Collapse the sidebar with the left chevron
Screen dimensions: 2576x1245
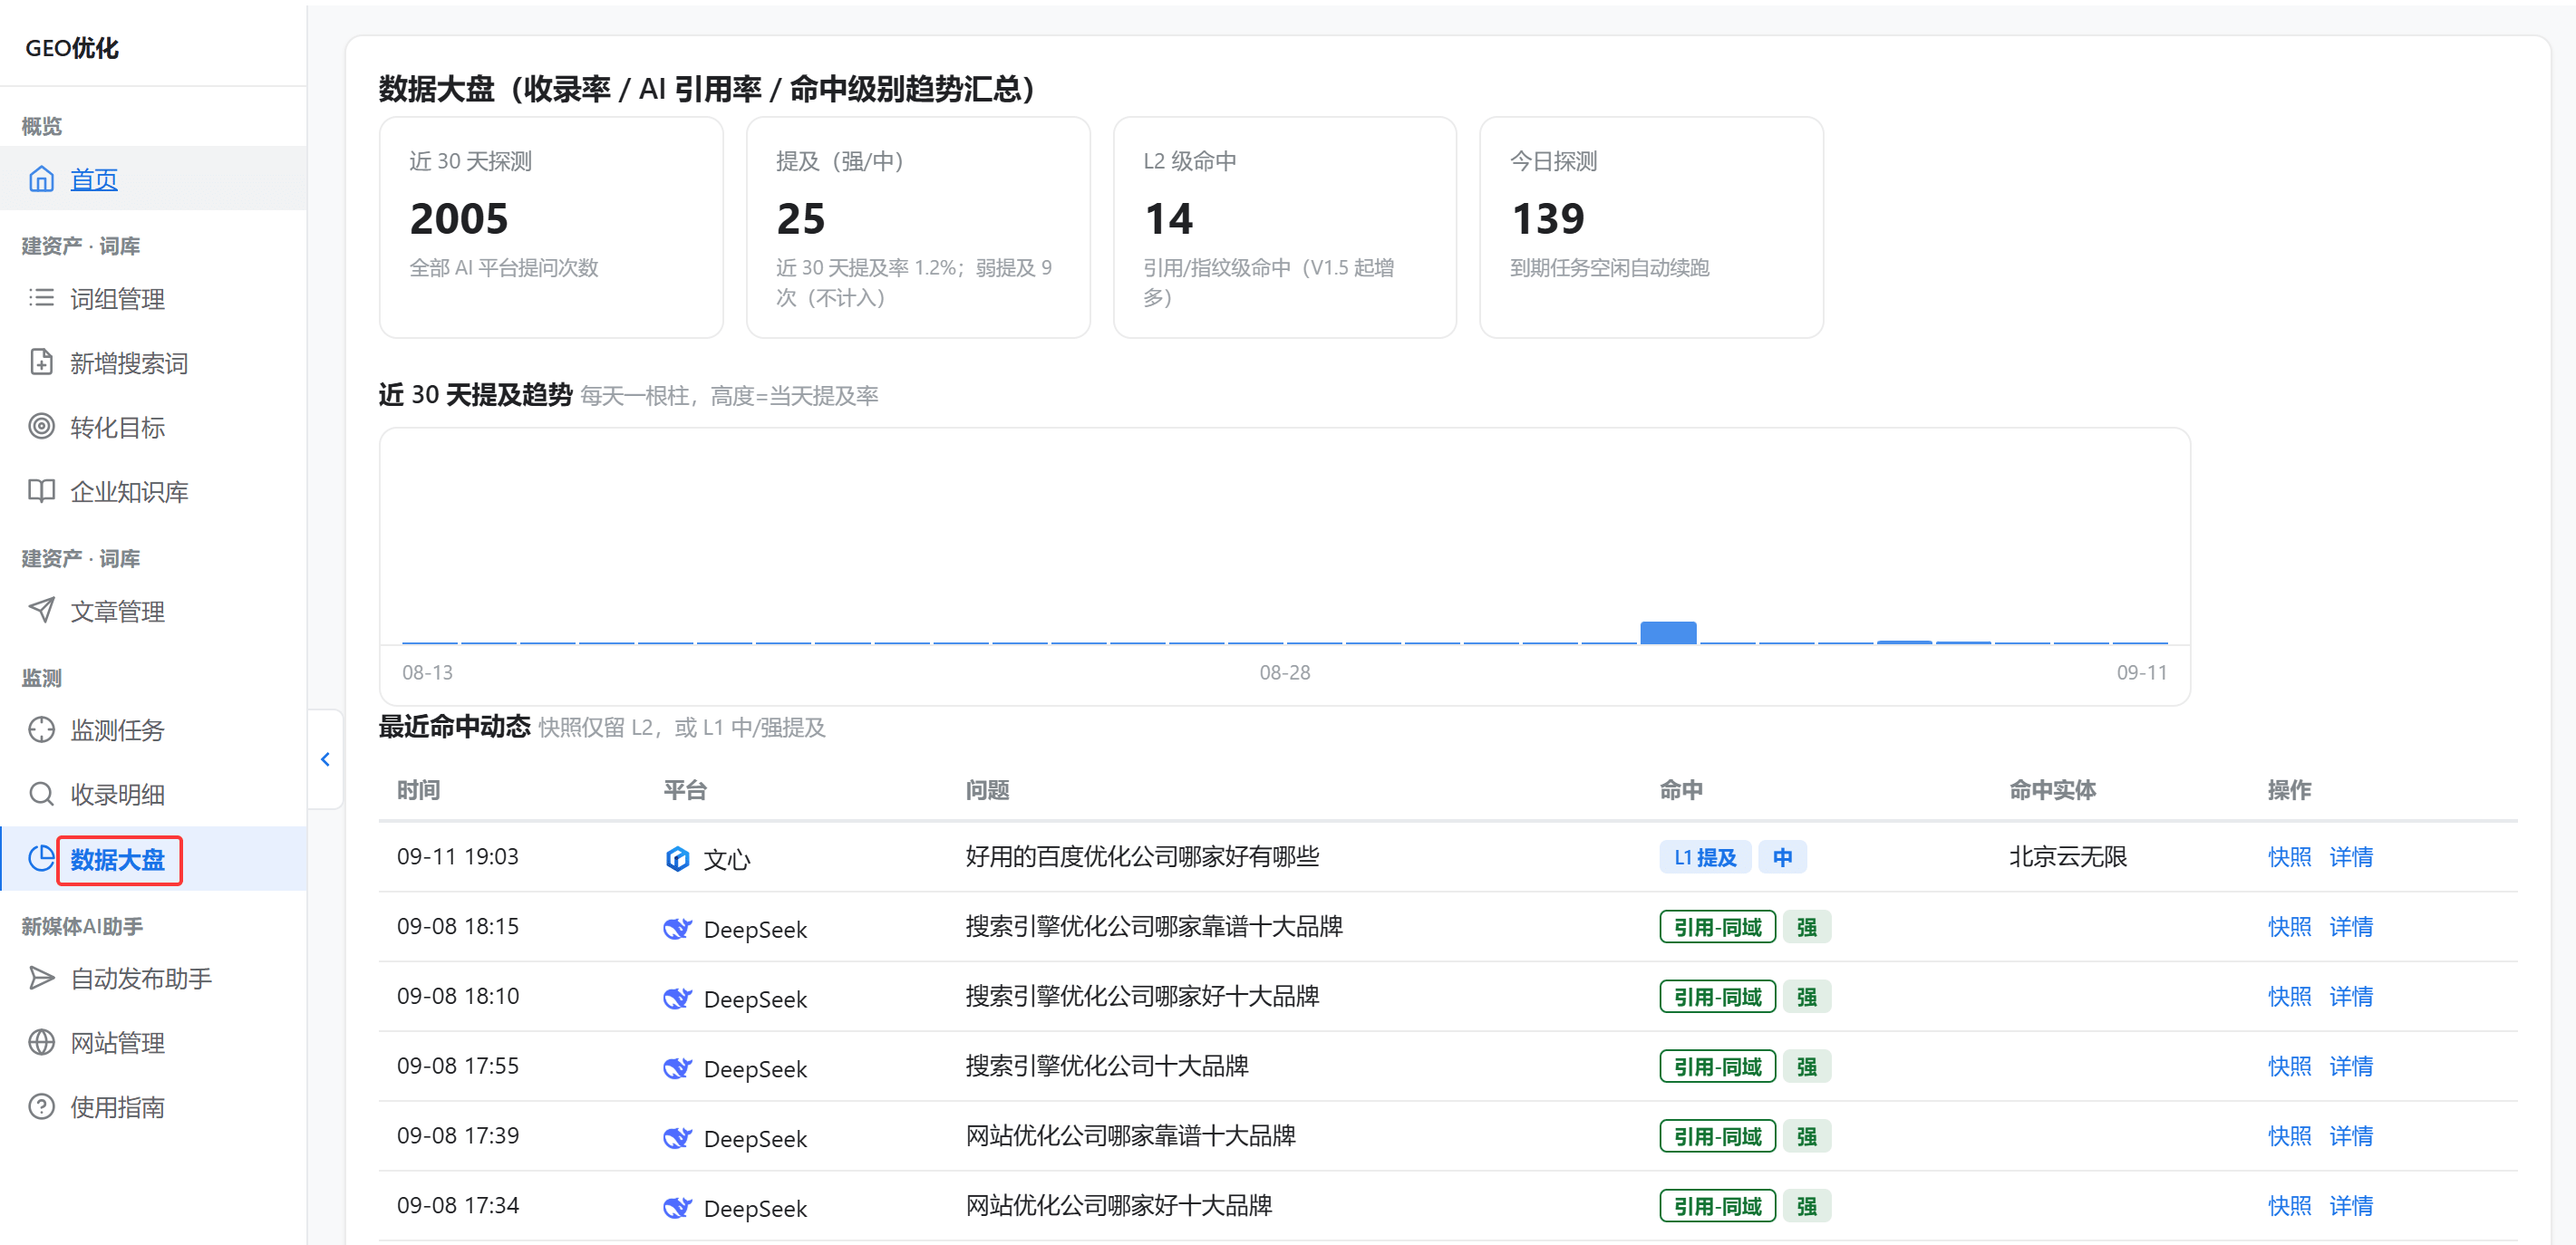325,759
